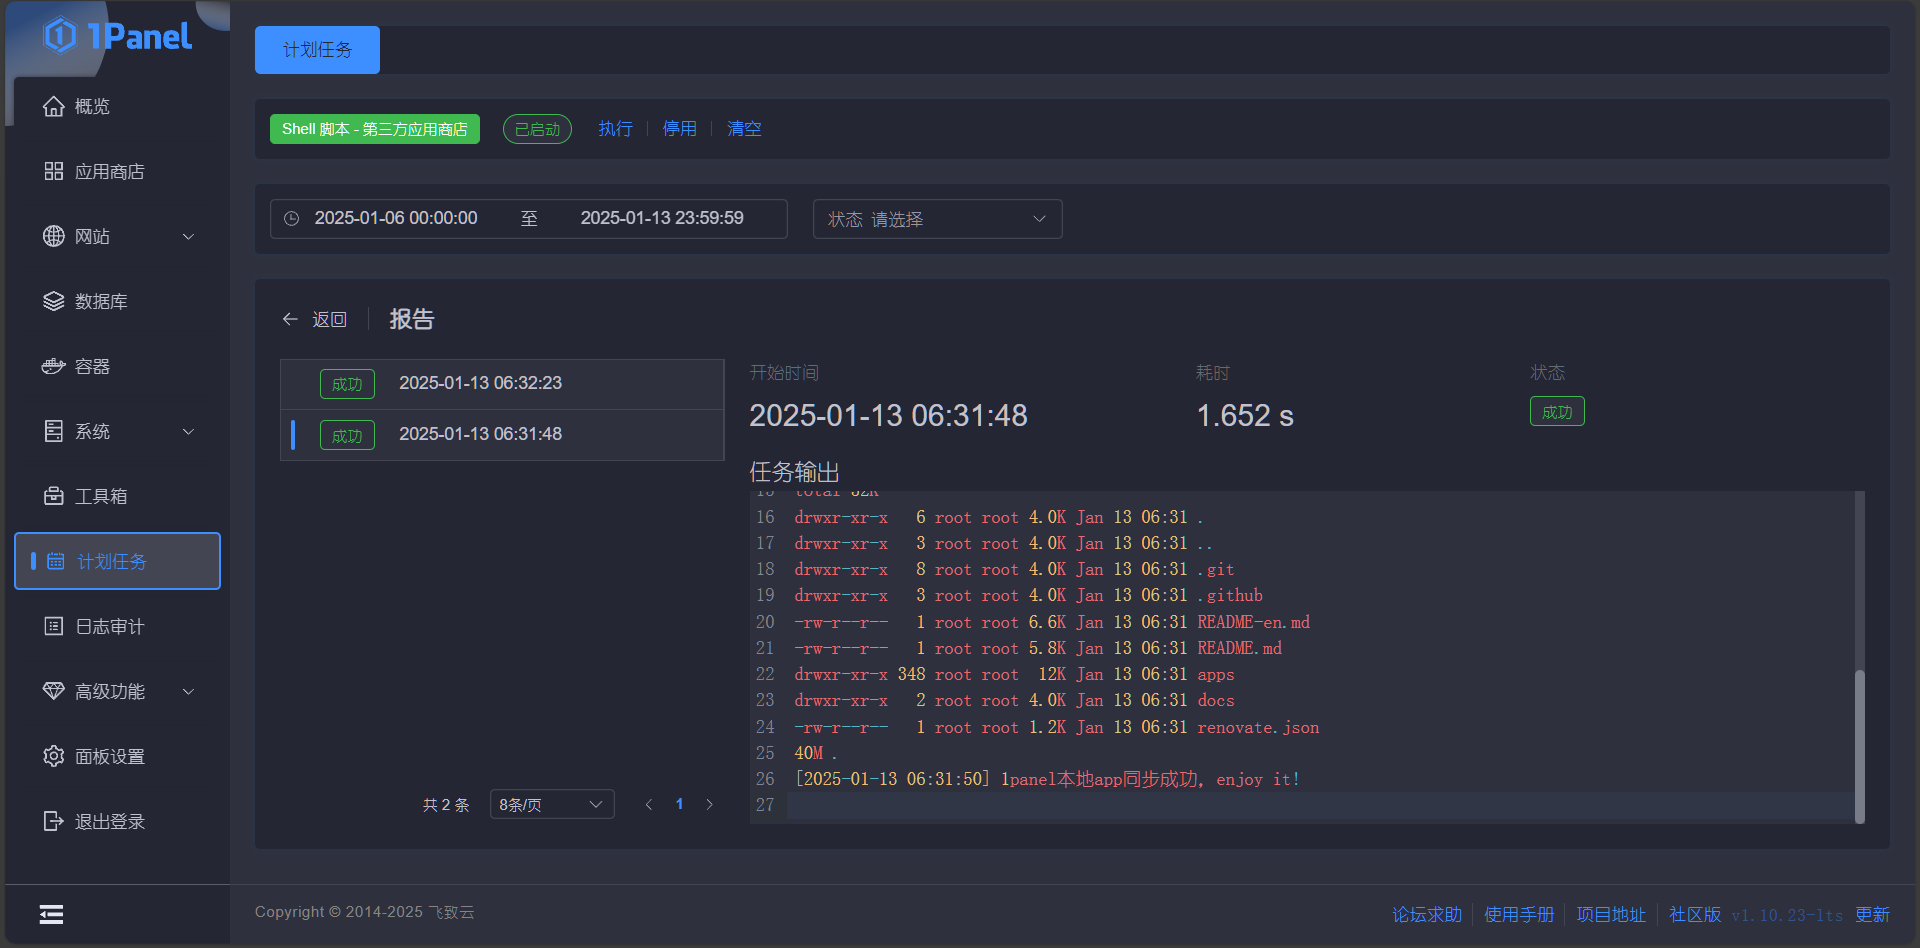Click page number 1 in pagination
The height and width of the screenshot is (948, 1920).
coord(680,804)
